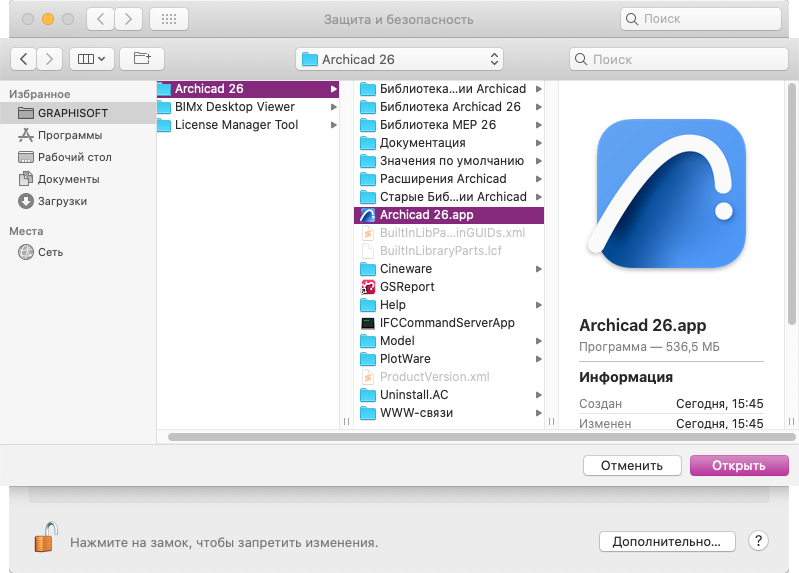This screenshot has width=799, height=573.
Task: Select the Model folder
Action: 449,341
